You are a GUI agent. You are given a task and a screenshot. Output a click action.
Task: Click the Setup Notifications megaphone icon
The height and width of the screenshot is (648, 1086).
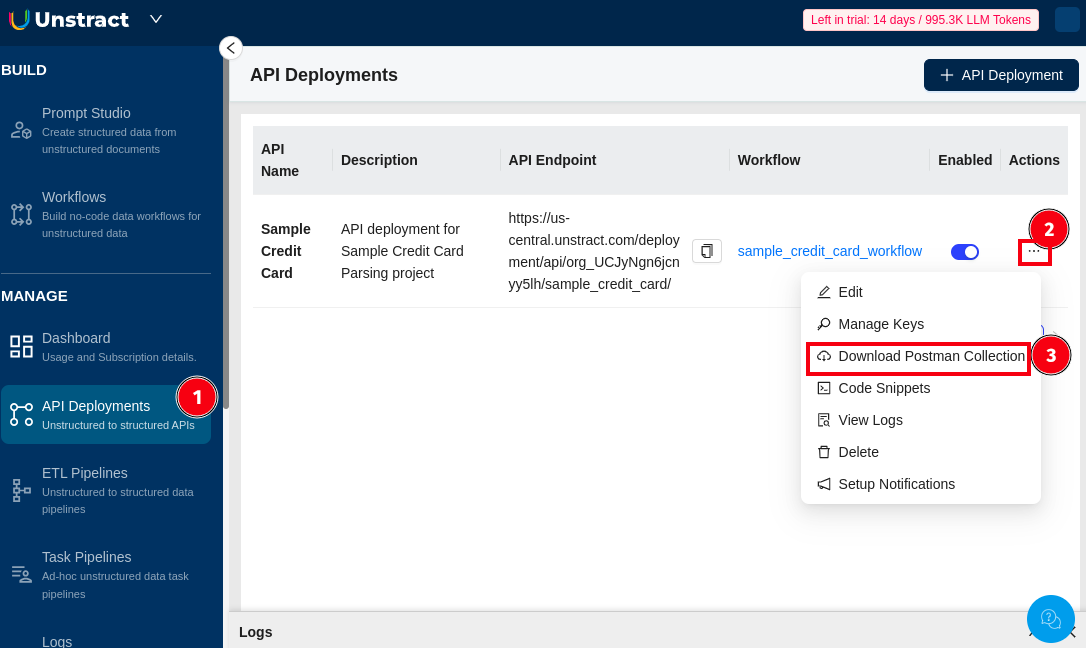[x=824, y=484]
